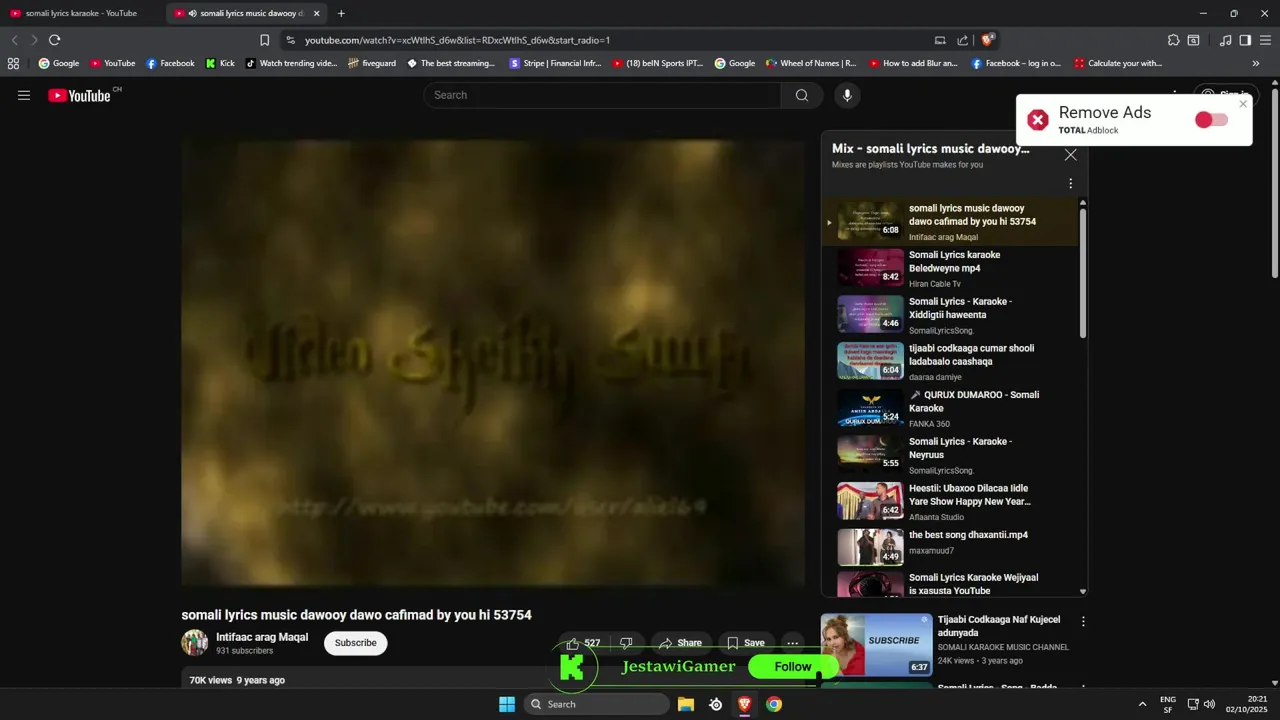Expand the bookmarks overflow chevron

(1255, 63)
